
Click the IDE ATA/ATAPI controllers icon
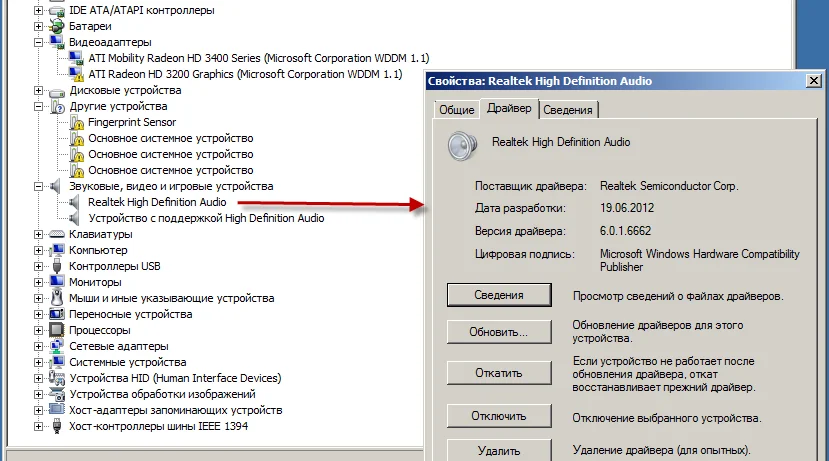[57, 11]
